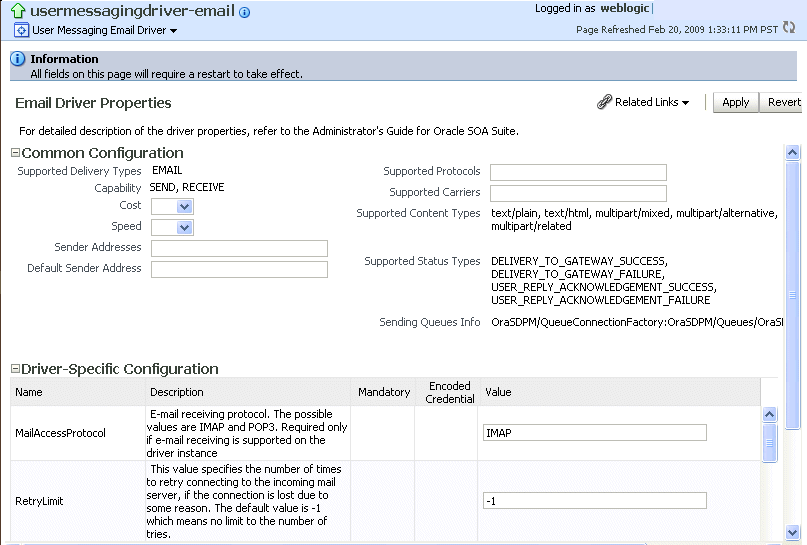
Task: Select the RetryLimit row name
Action: [x=39, y=501]
